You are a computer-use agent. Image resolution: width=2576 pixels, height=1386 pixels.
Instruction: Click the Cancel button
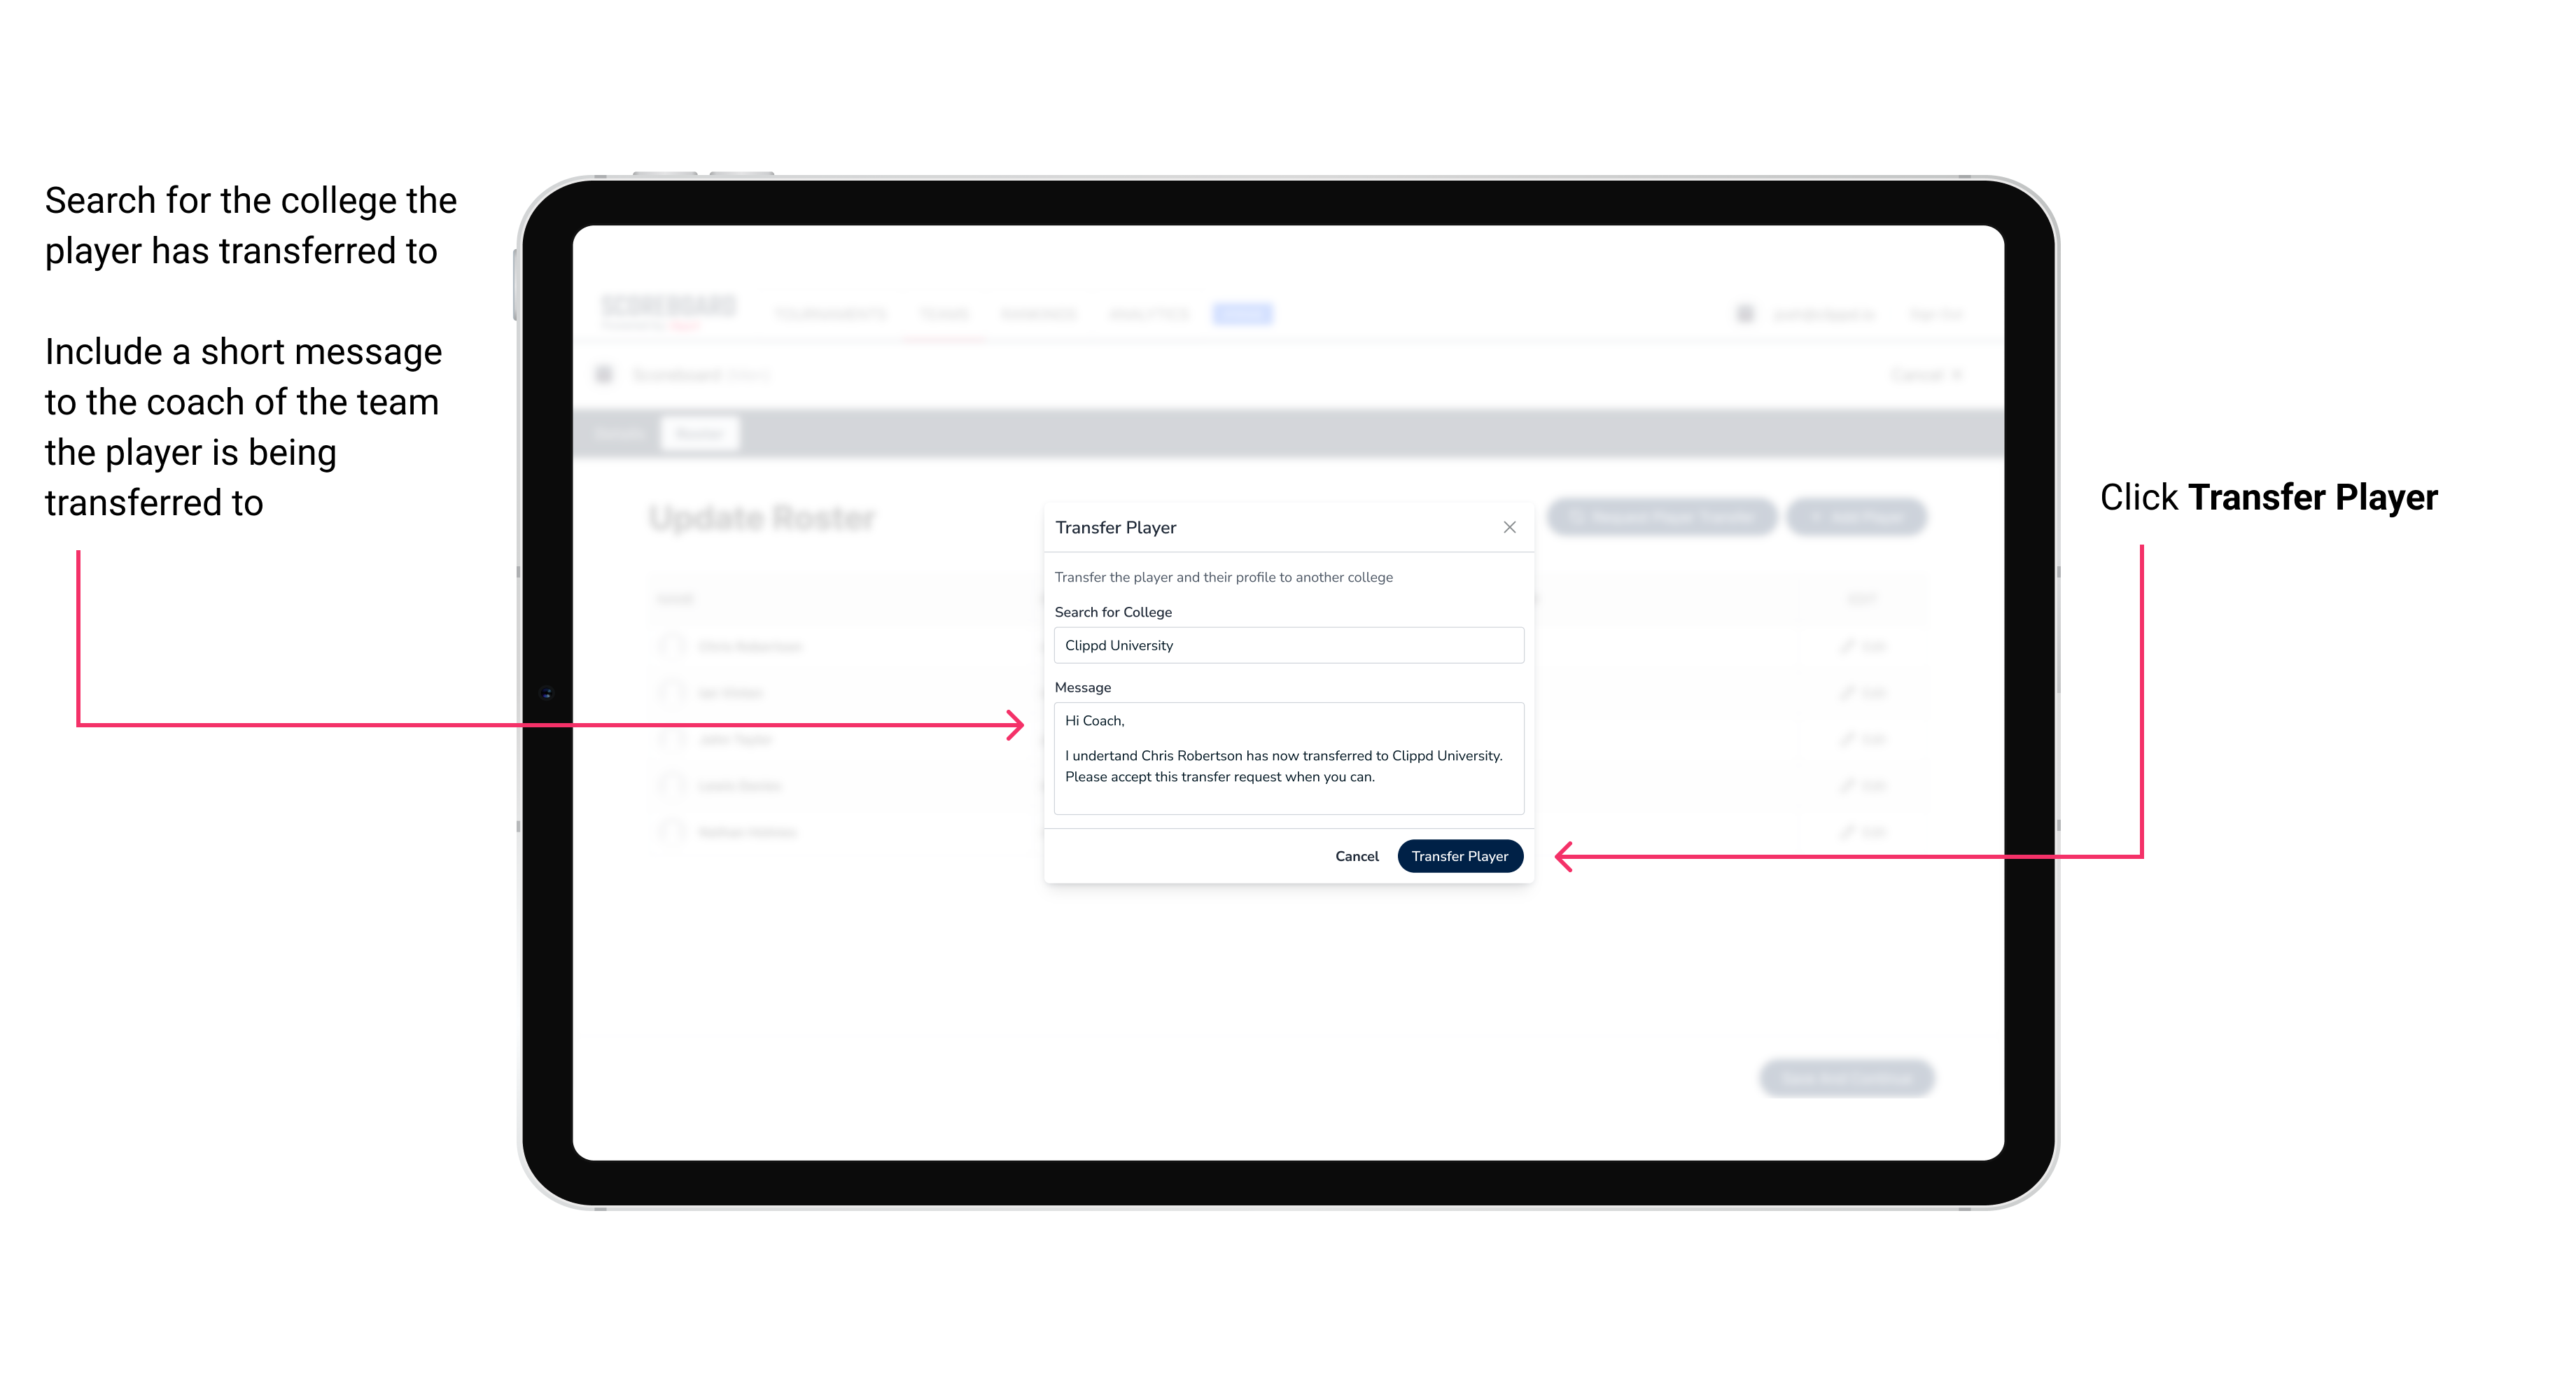(x=1356, y=855)
